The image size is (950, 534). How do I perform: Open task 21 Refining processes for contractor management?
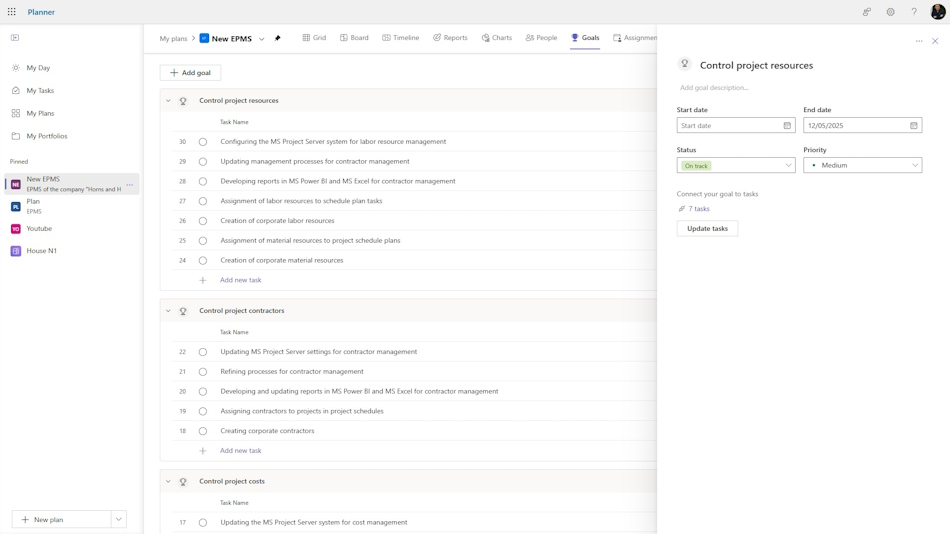pos(292,372)
